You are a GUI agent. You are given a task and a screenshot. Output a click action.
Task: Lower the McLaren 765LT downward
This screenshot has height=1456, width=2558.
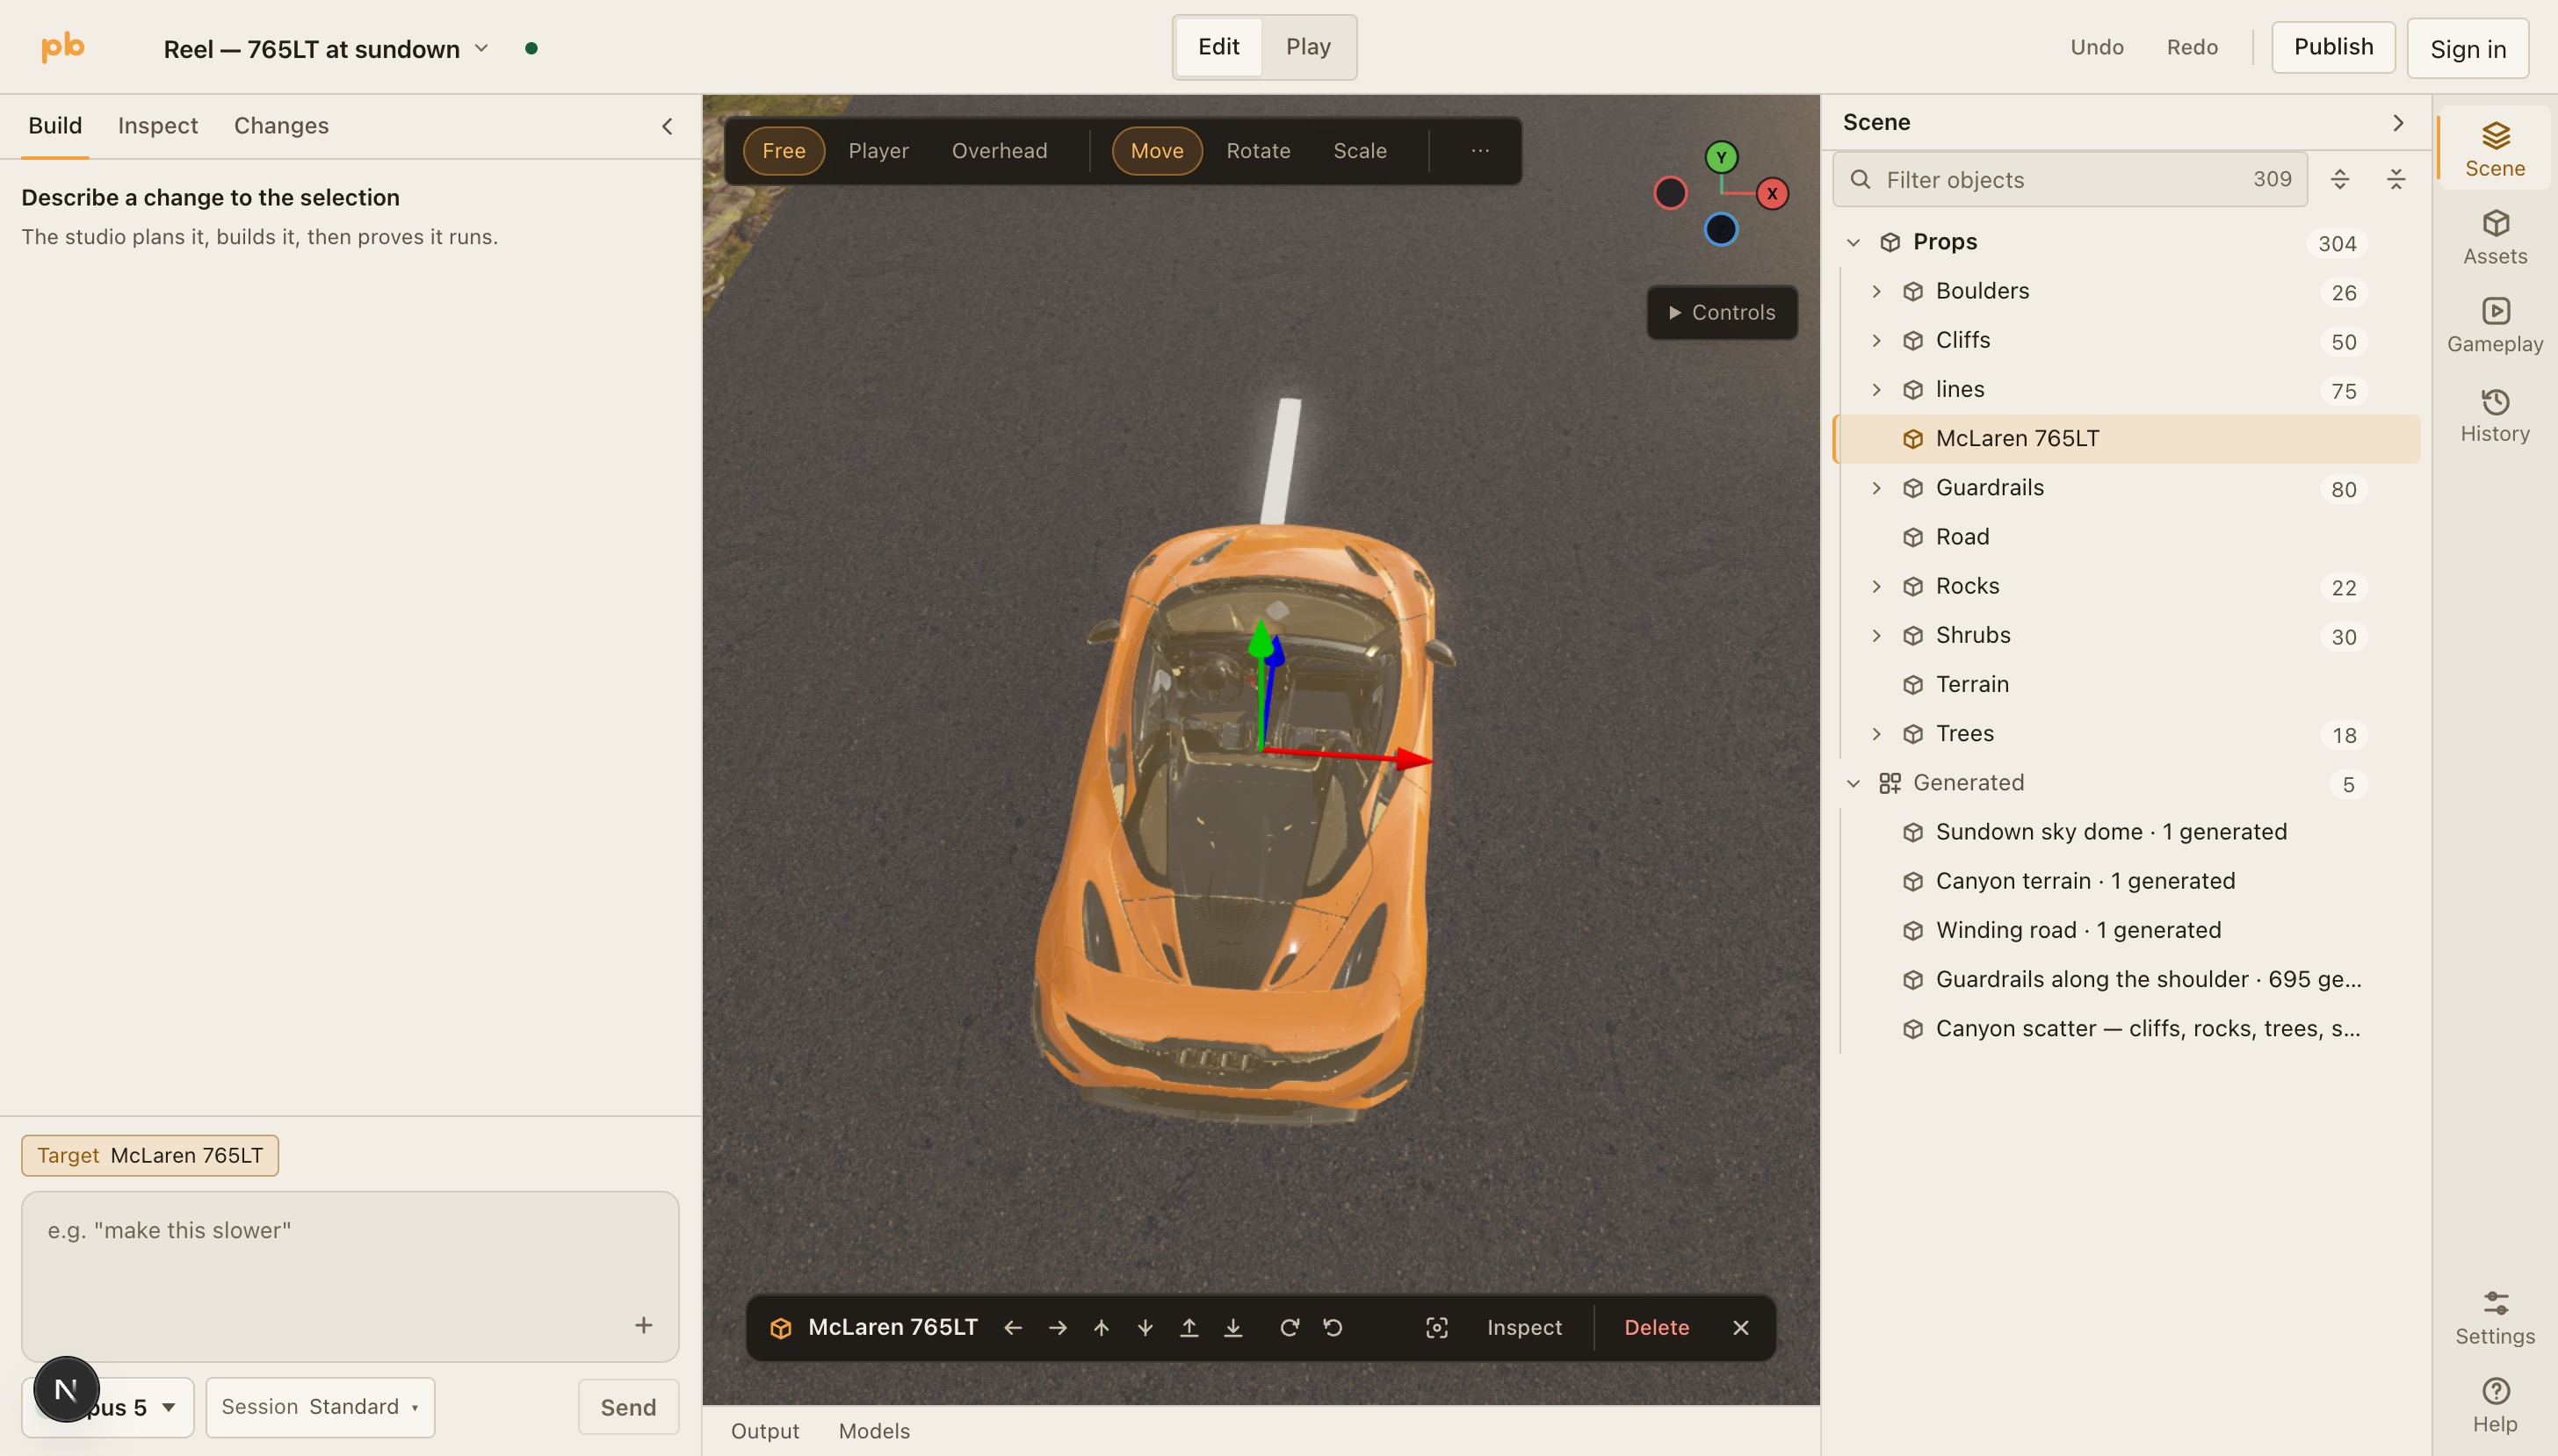pyautogui.click(x=1233, y=1327)
